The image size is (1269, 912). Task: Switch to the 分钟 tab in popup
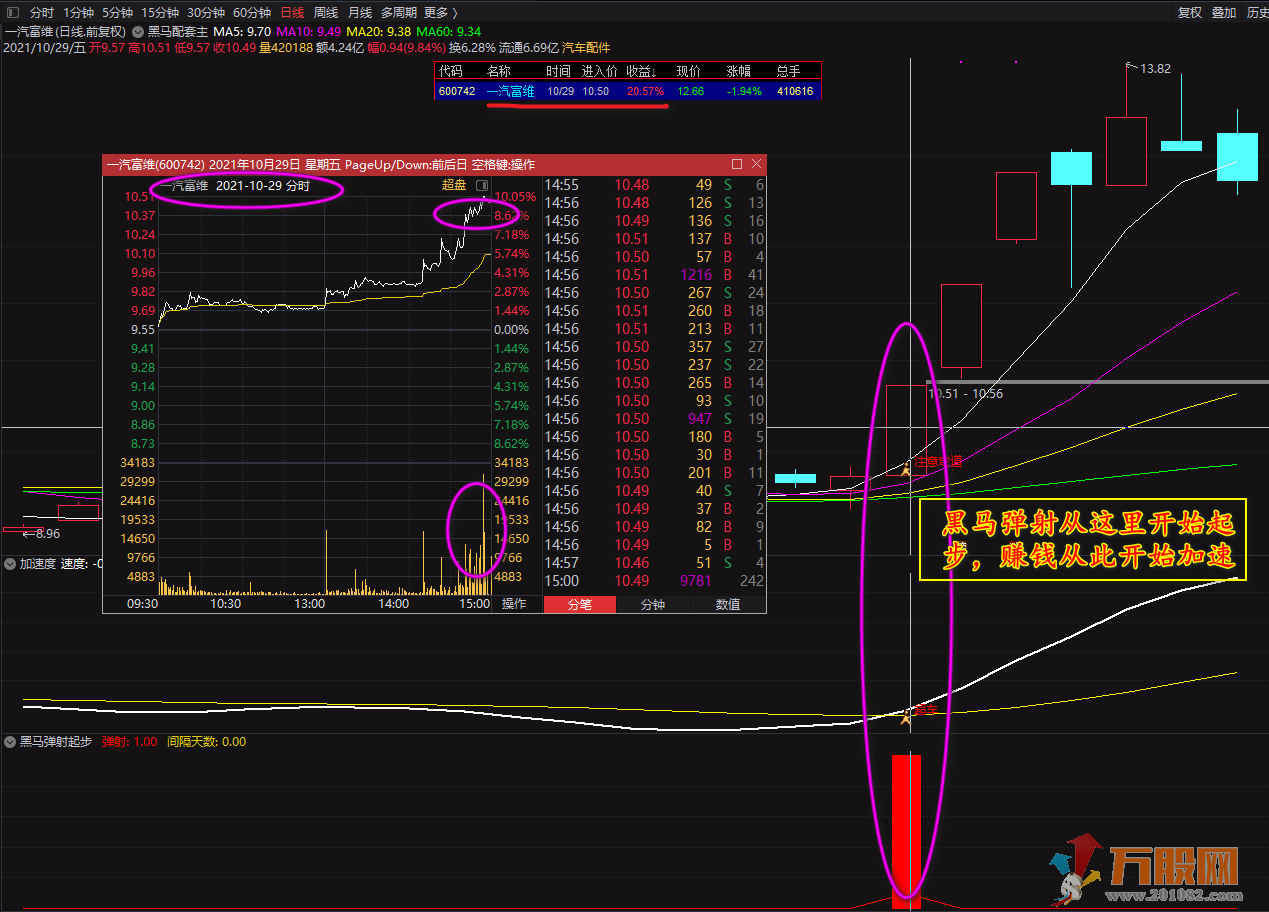click(653, 604)
